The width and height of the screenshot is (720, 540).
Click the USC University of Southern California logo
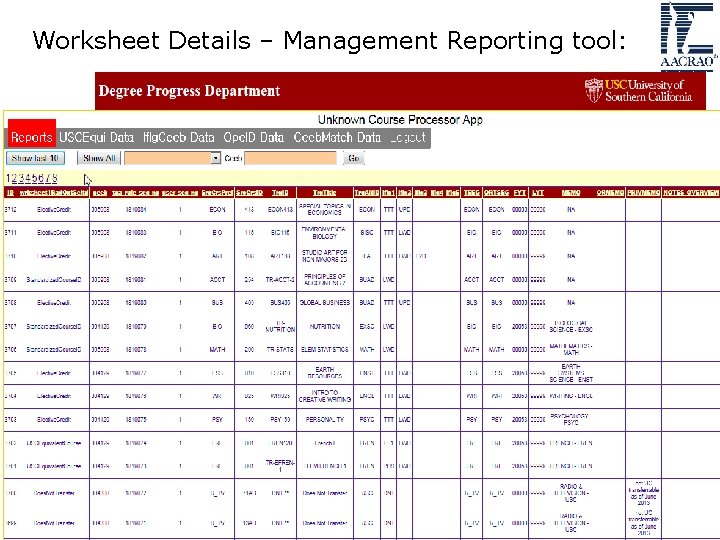pos(638,90)
